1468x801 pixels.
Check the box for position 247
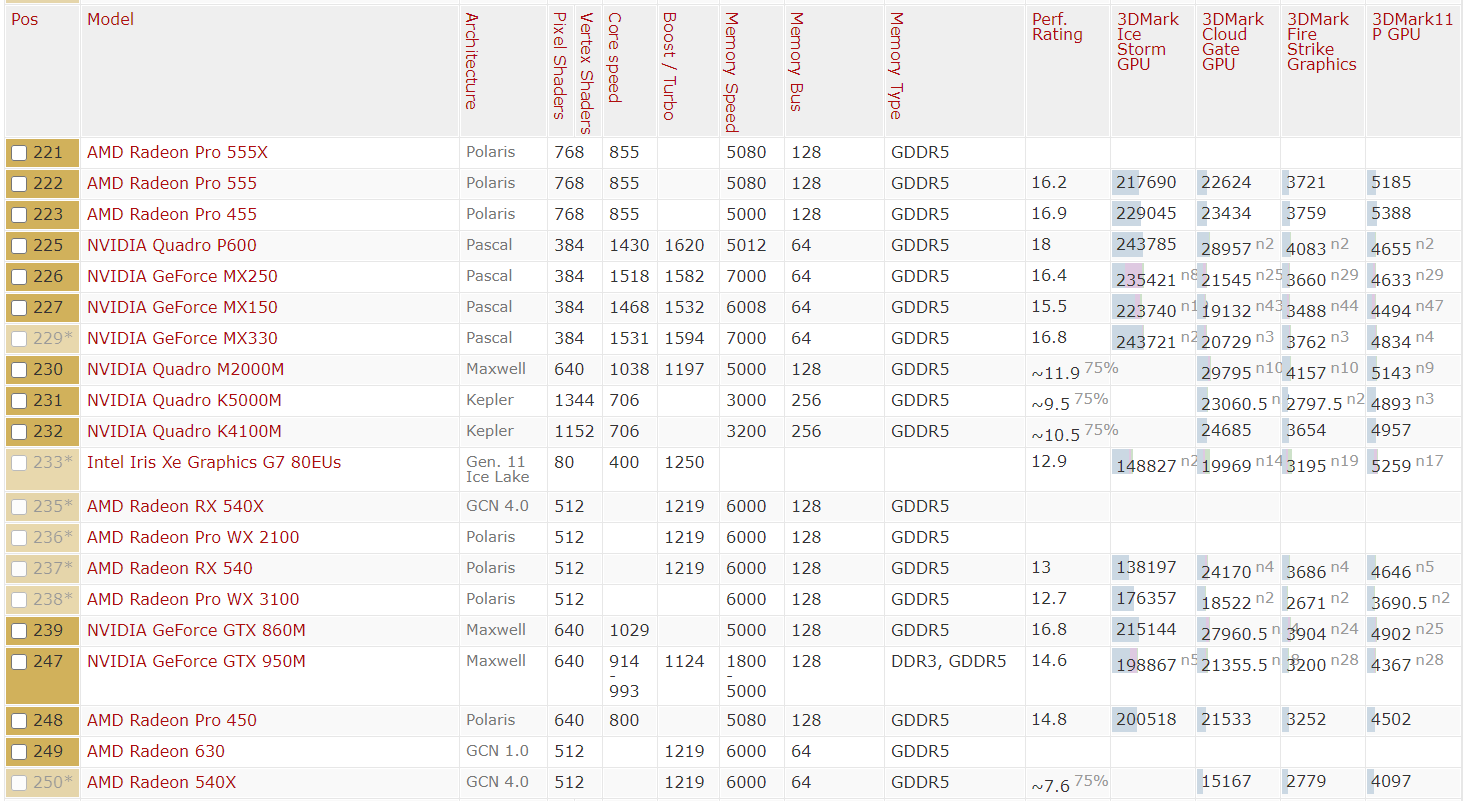pos(19,662)
